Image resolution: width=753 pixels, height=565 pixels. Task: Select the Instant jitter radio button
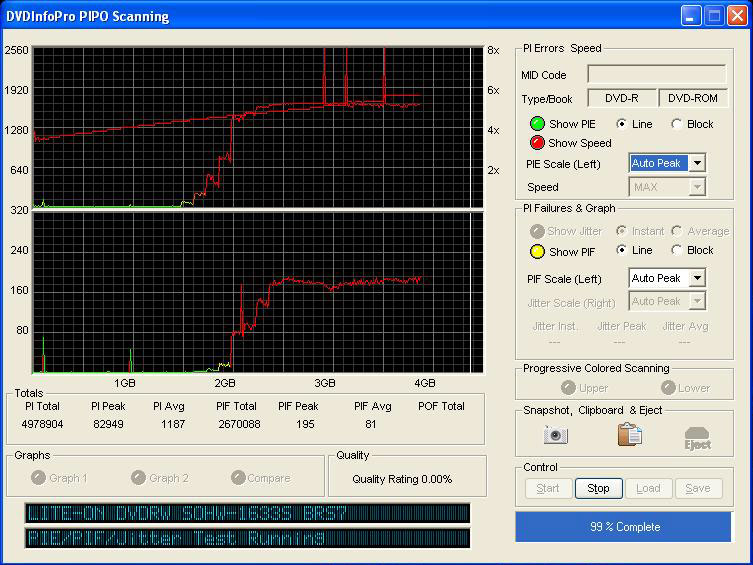pyautogui.click(x=621, y=231)
